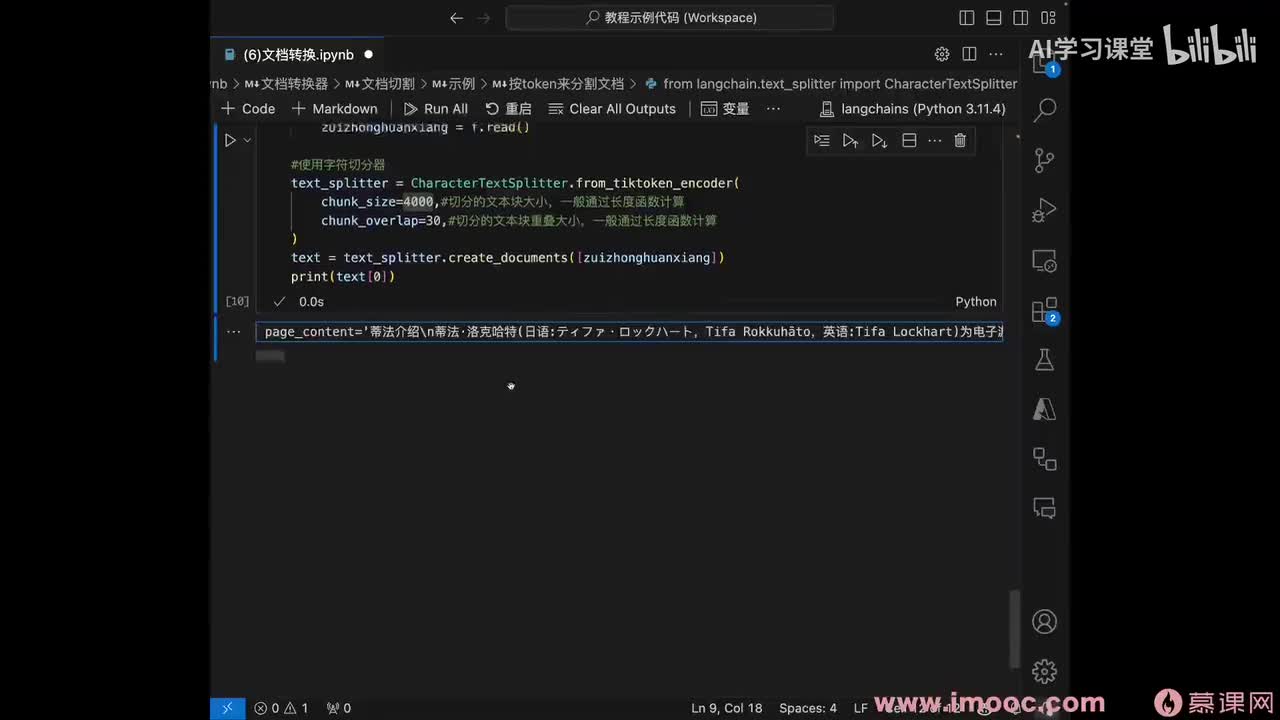Image resolution: width=1280 pixels, height=720 pixels.
Task: Execute above cells icon
Action: pyautogui.click(x=850, y=141)
